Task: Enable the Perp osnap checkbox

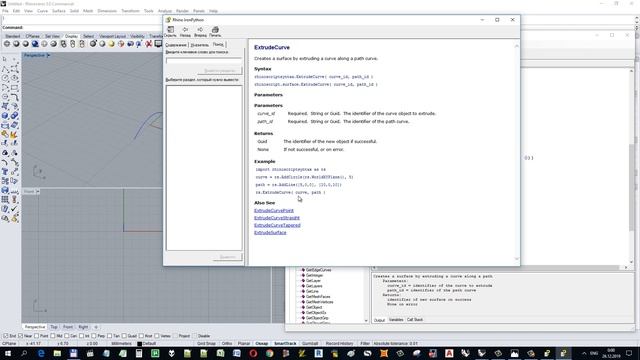Action: [x=93, y=336]
